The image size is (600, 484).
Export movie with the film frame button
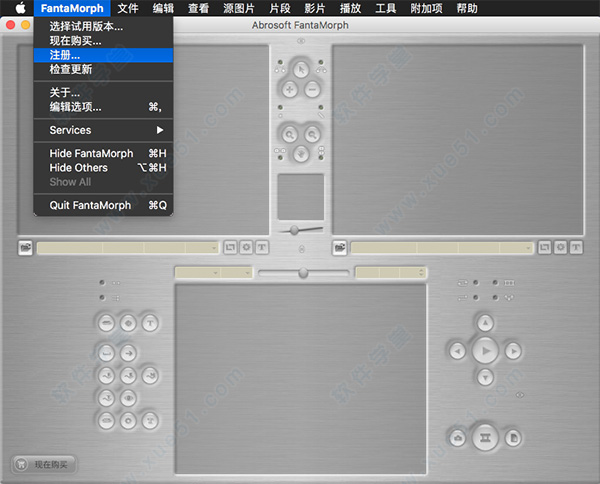[x=485, y=438]
